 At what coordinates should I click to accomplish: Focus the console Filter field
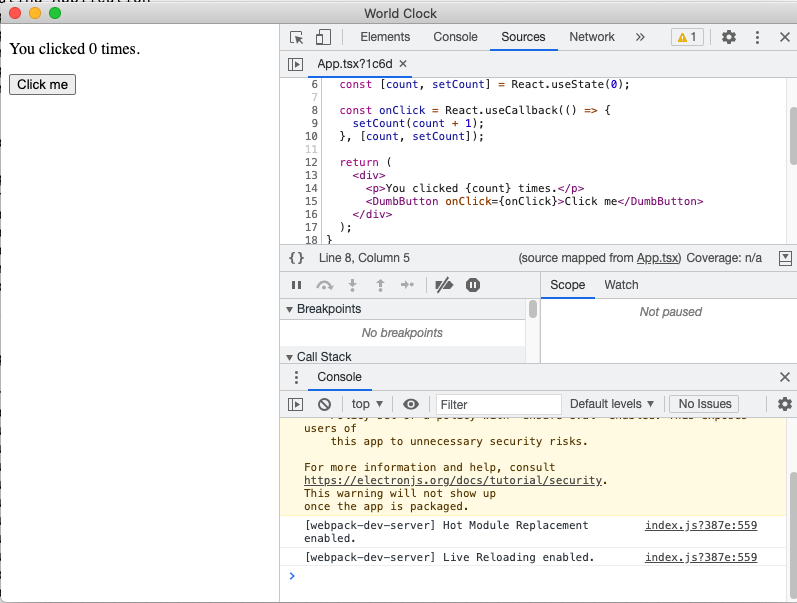point(499,405)
